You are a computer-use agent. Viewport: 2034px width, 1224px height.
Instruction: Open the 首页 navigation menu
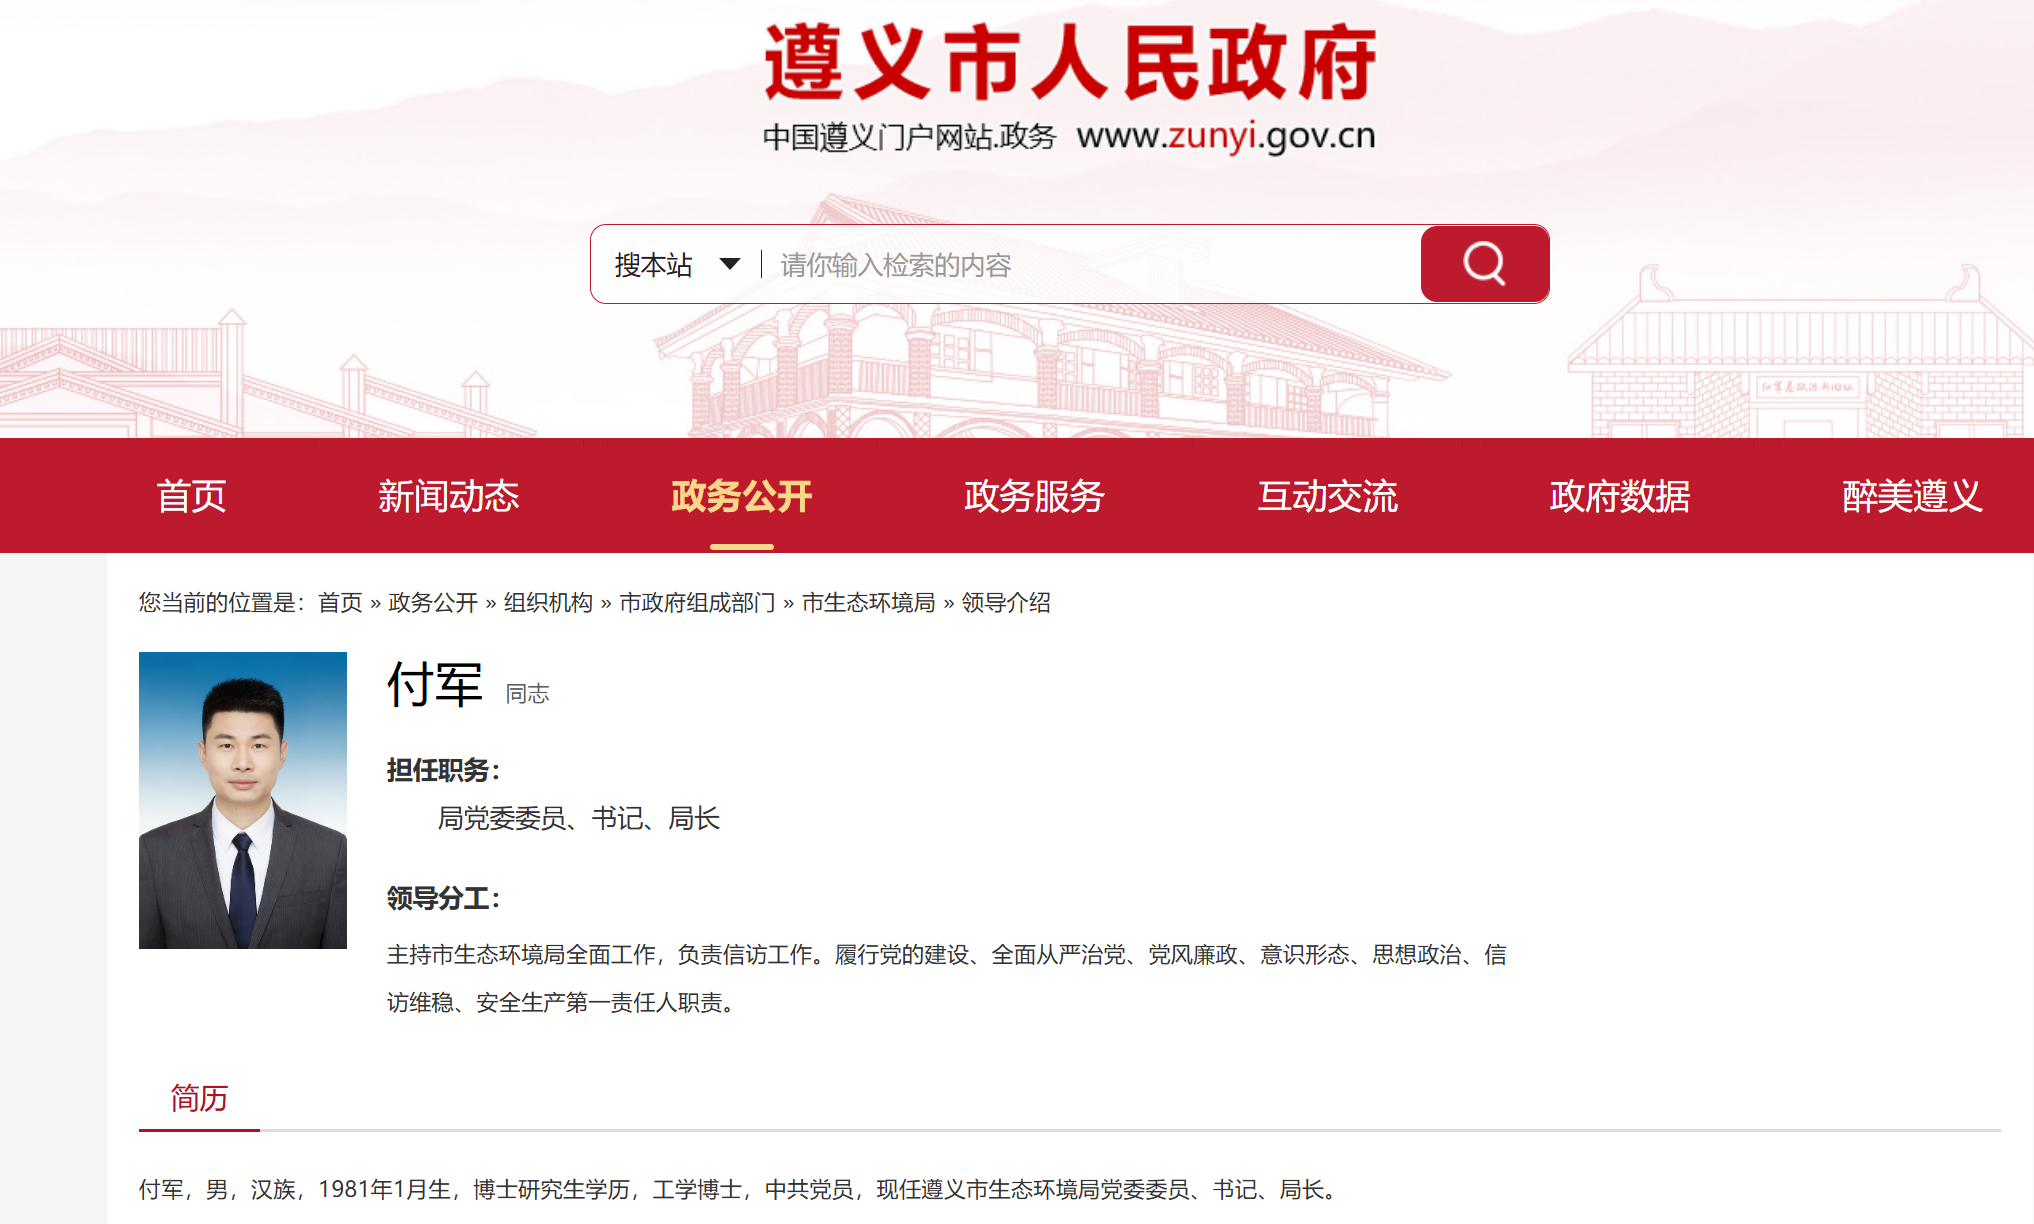point(191,496)
